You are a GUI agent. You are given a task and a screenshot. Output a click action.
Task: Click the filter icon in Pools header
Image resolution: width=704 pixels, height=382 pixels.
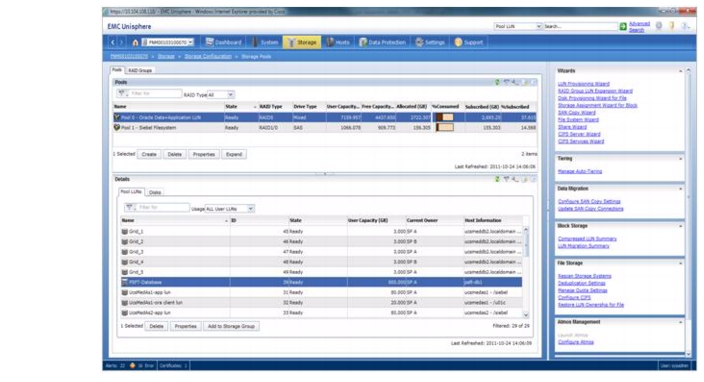[x=506, y=82]
